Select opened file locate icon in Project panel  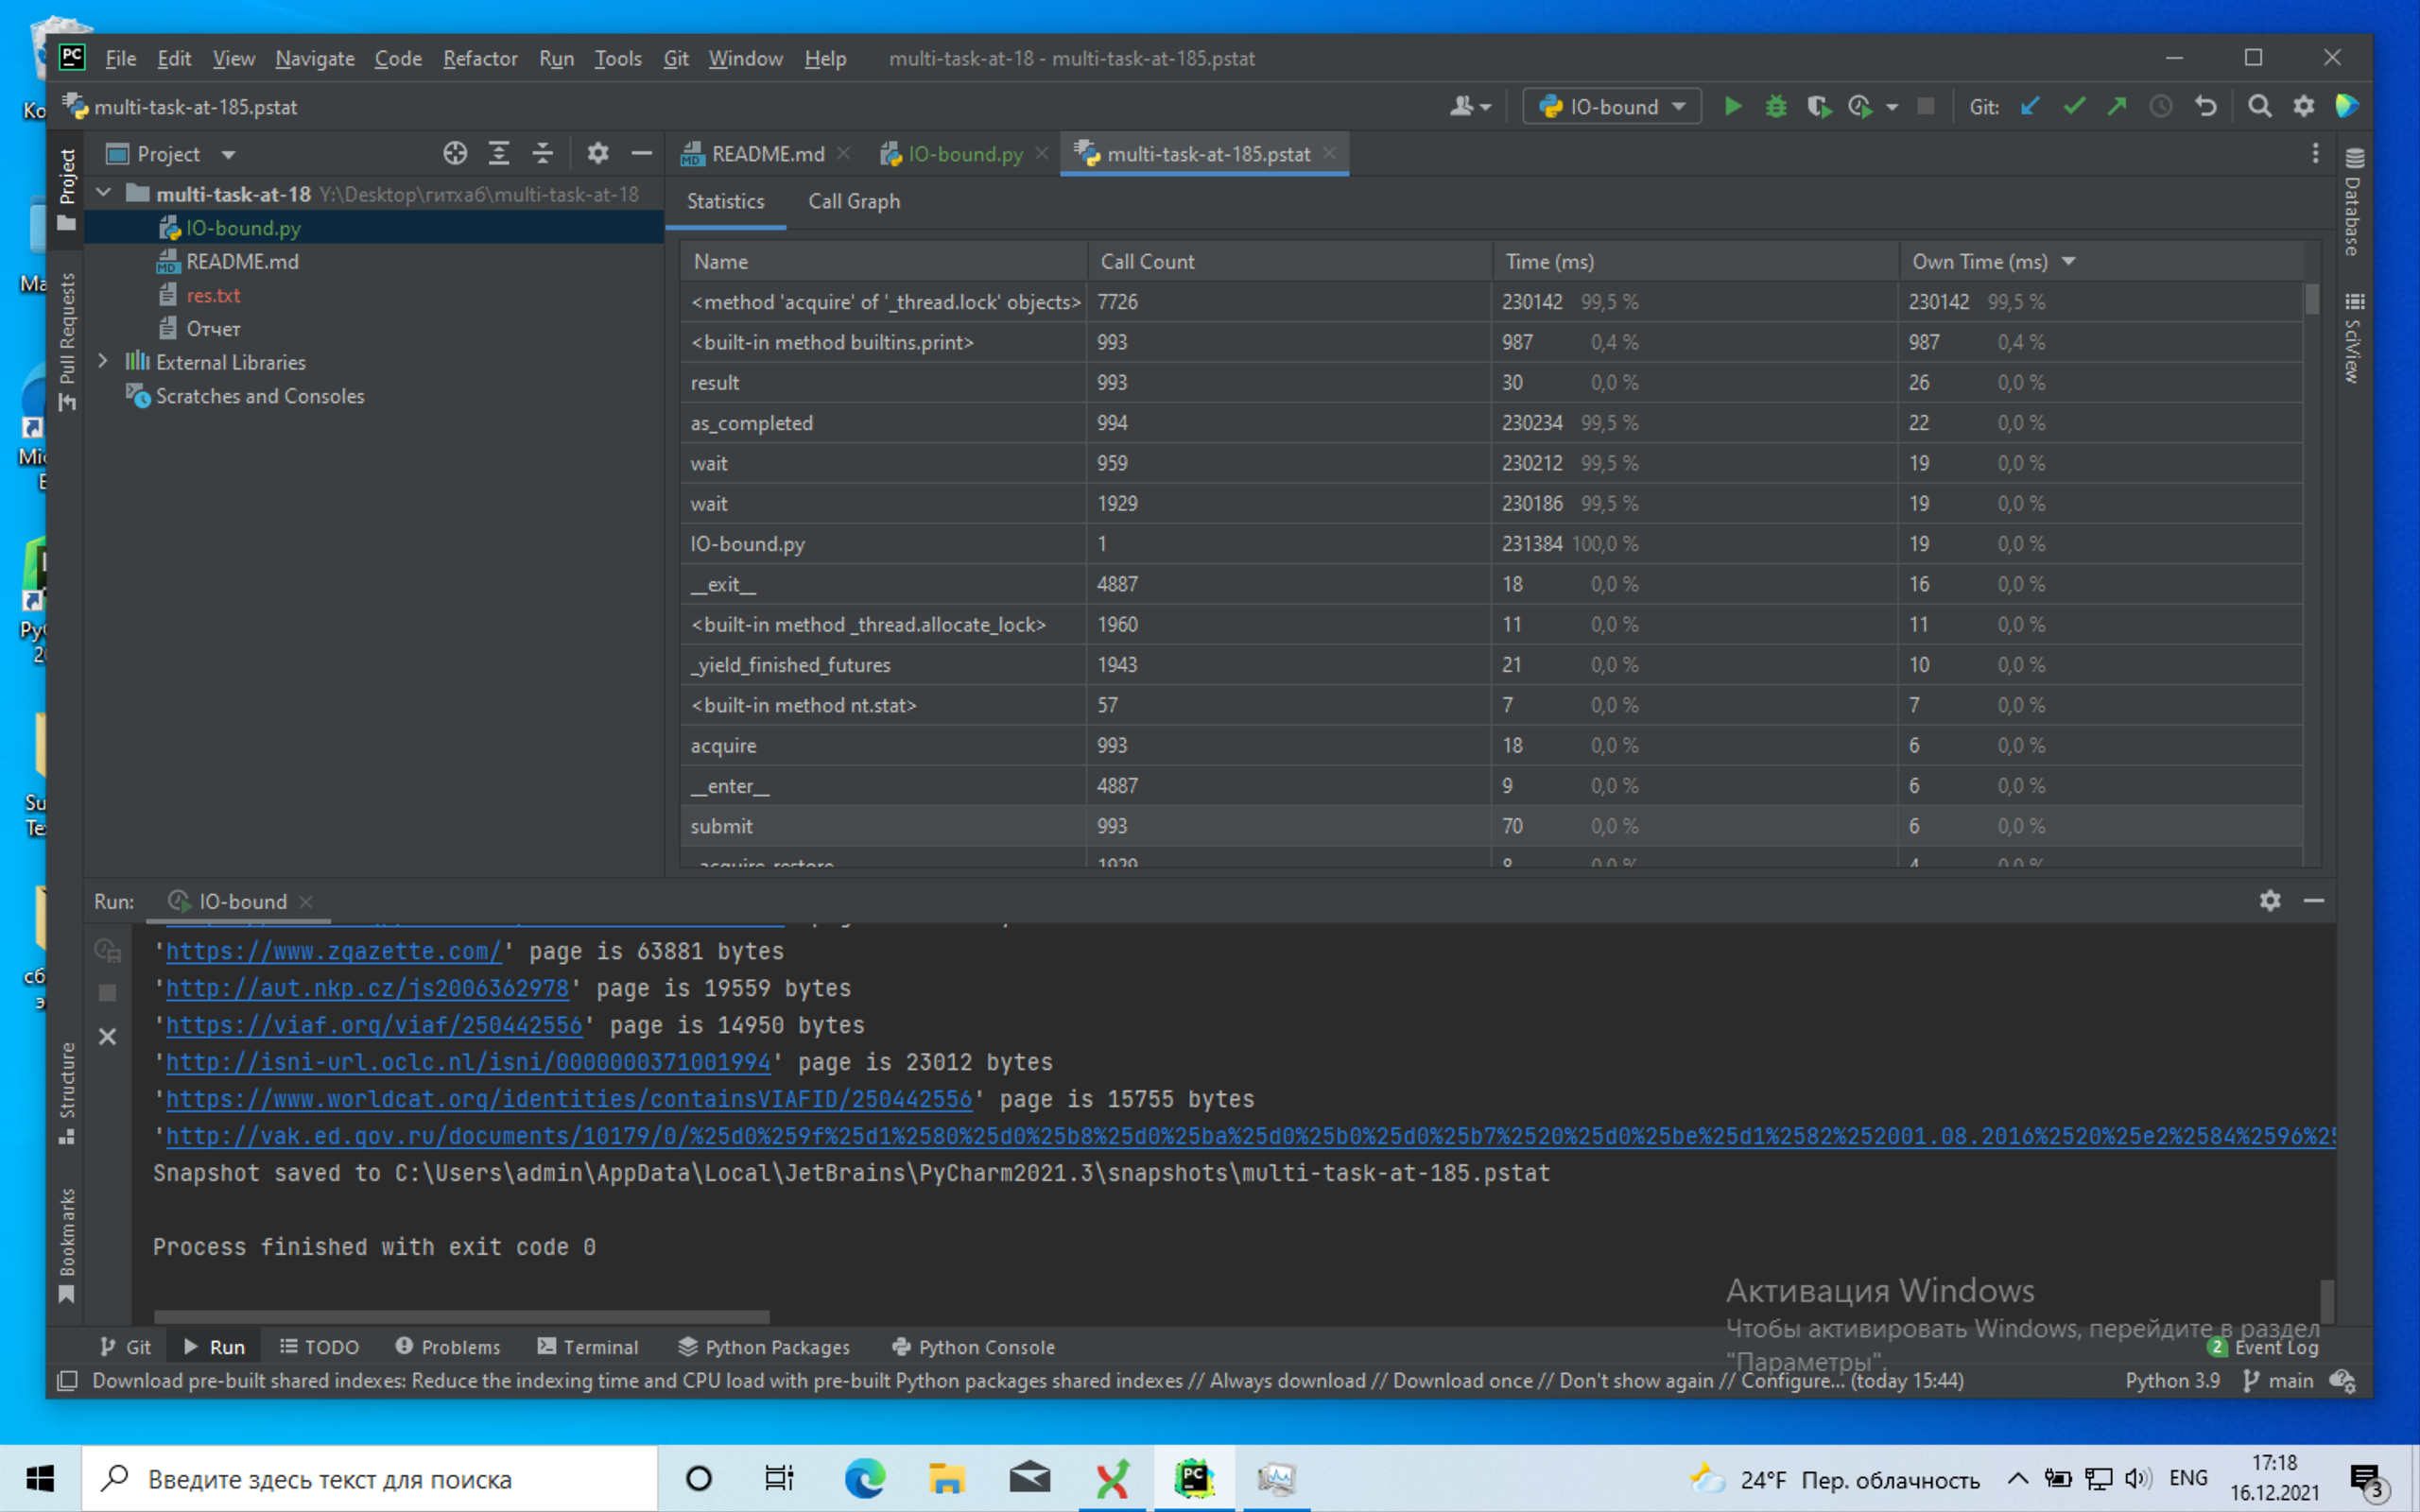point(455,153)
